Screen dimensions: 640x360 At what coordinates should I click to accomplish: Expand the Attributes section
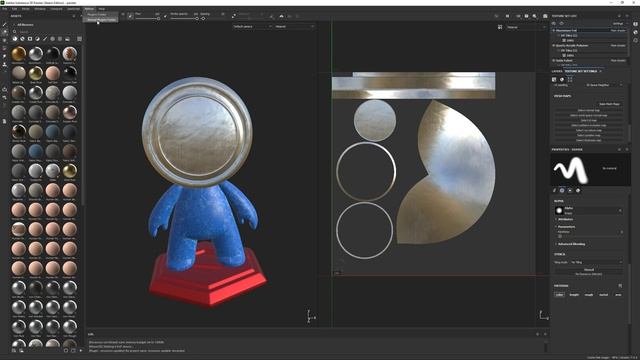(x=565, y=219)
